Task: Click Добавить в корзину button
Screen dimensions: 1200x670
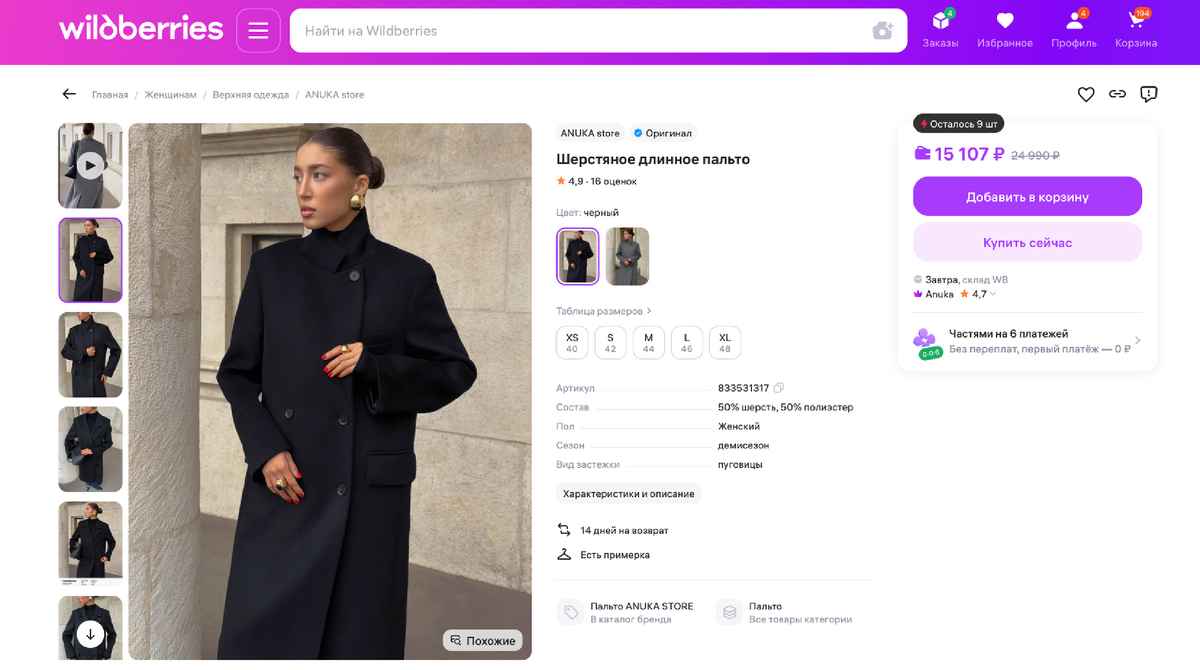Action: [1027, 197]
